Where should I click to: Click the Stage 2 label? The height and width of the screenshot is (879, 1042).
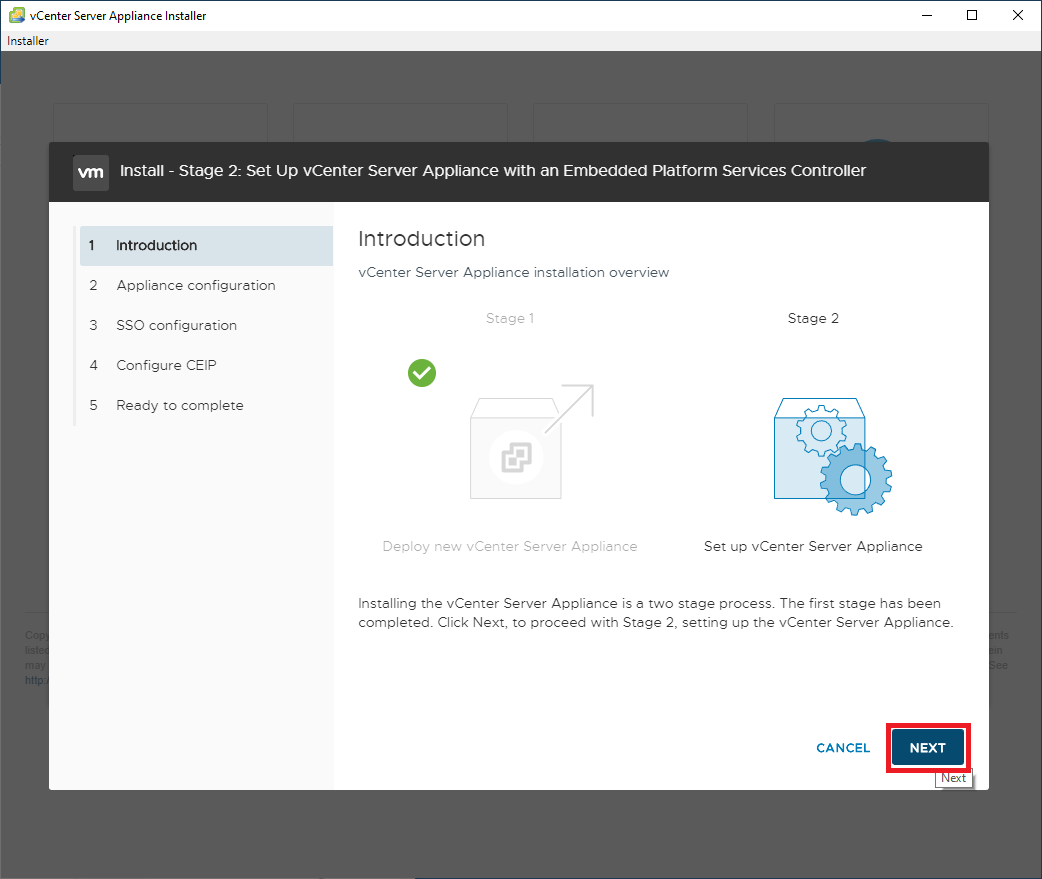coord(813,319)
